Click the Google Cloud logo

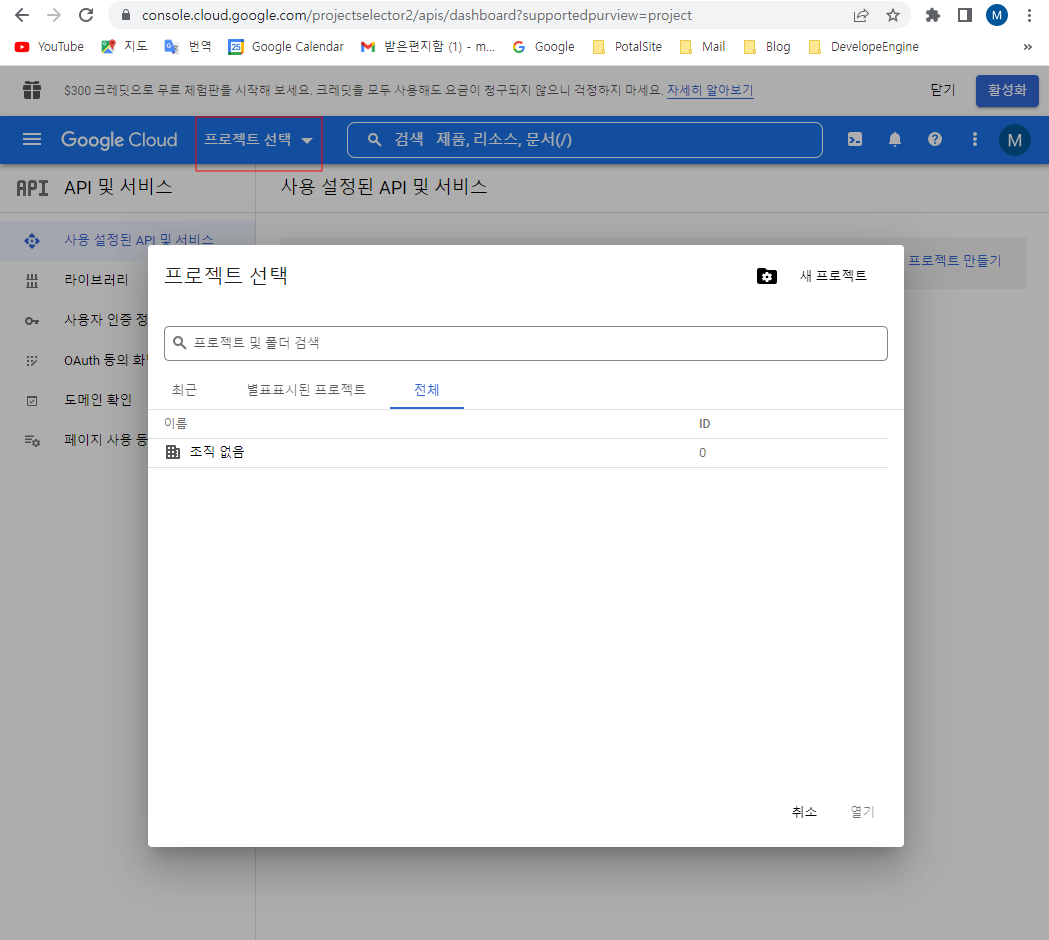119,139
